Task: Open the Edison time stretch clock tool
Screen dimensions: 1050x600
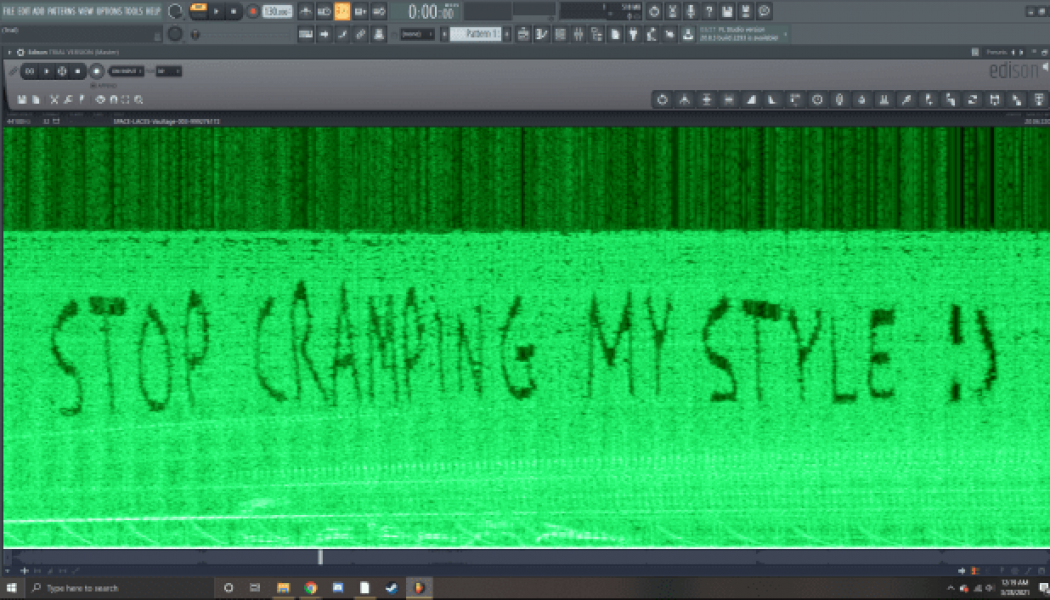Action: coord(817,99)
